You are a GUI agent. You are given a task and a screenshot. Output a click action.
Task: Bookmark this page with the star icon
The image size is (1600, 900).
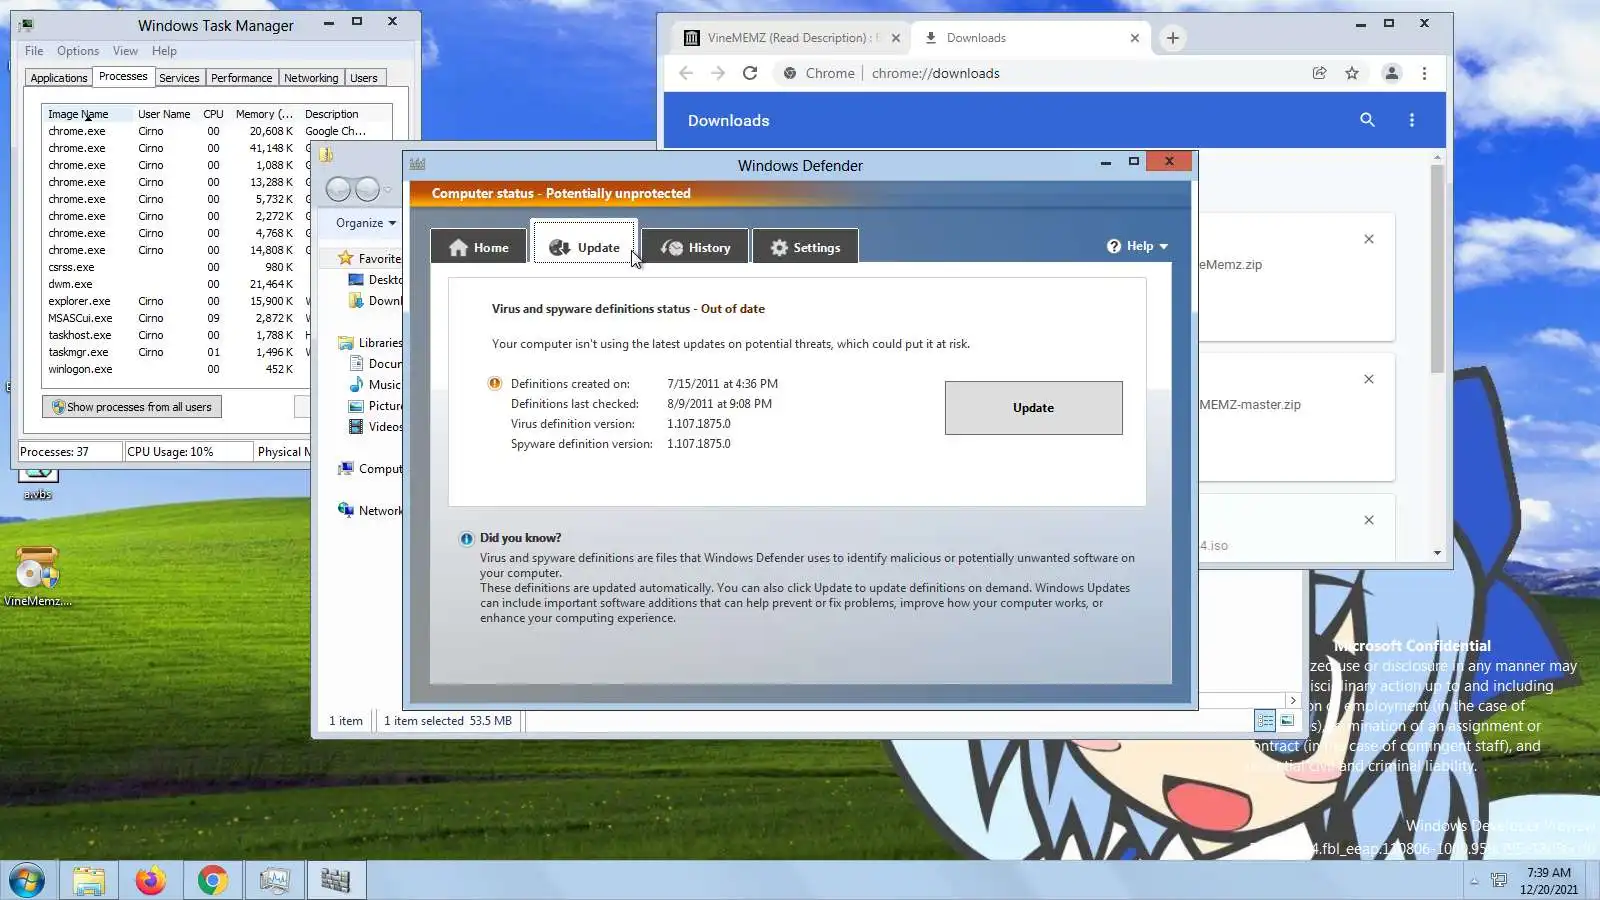pos(1352,73)
